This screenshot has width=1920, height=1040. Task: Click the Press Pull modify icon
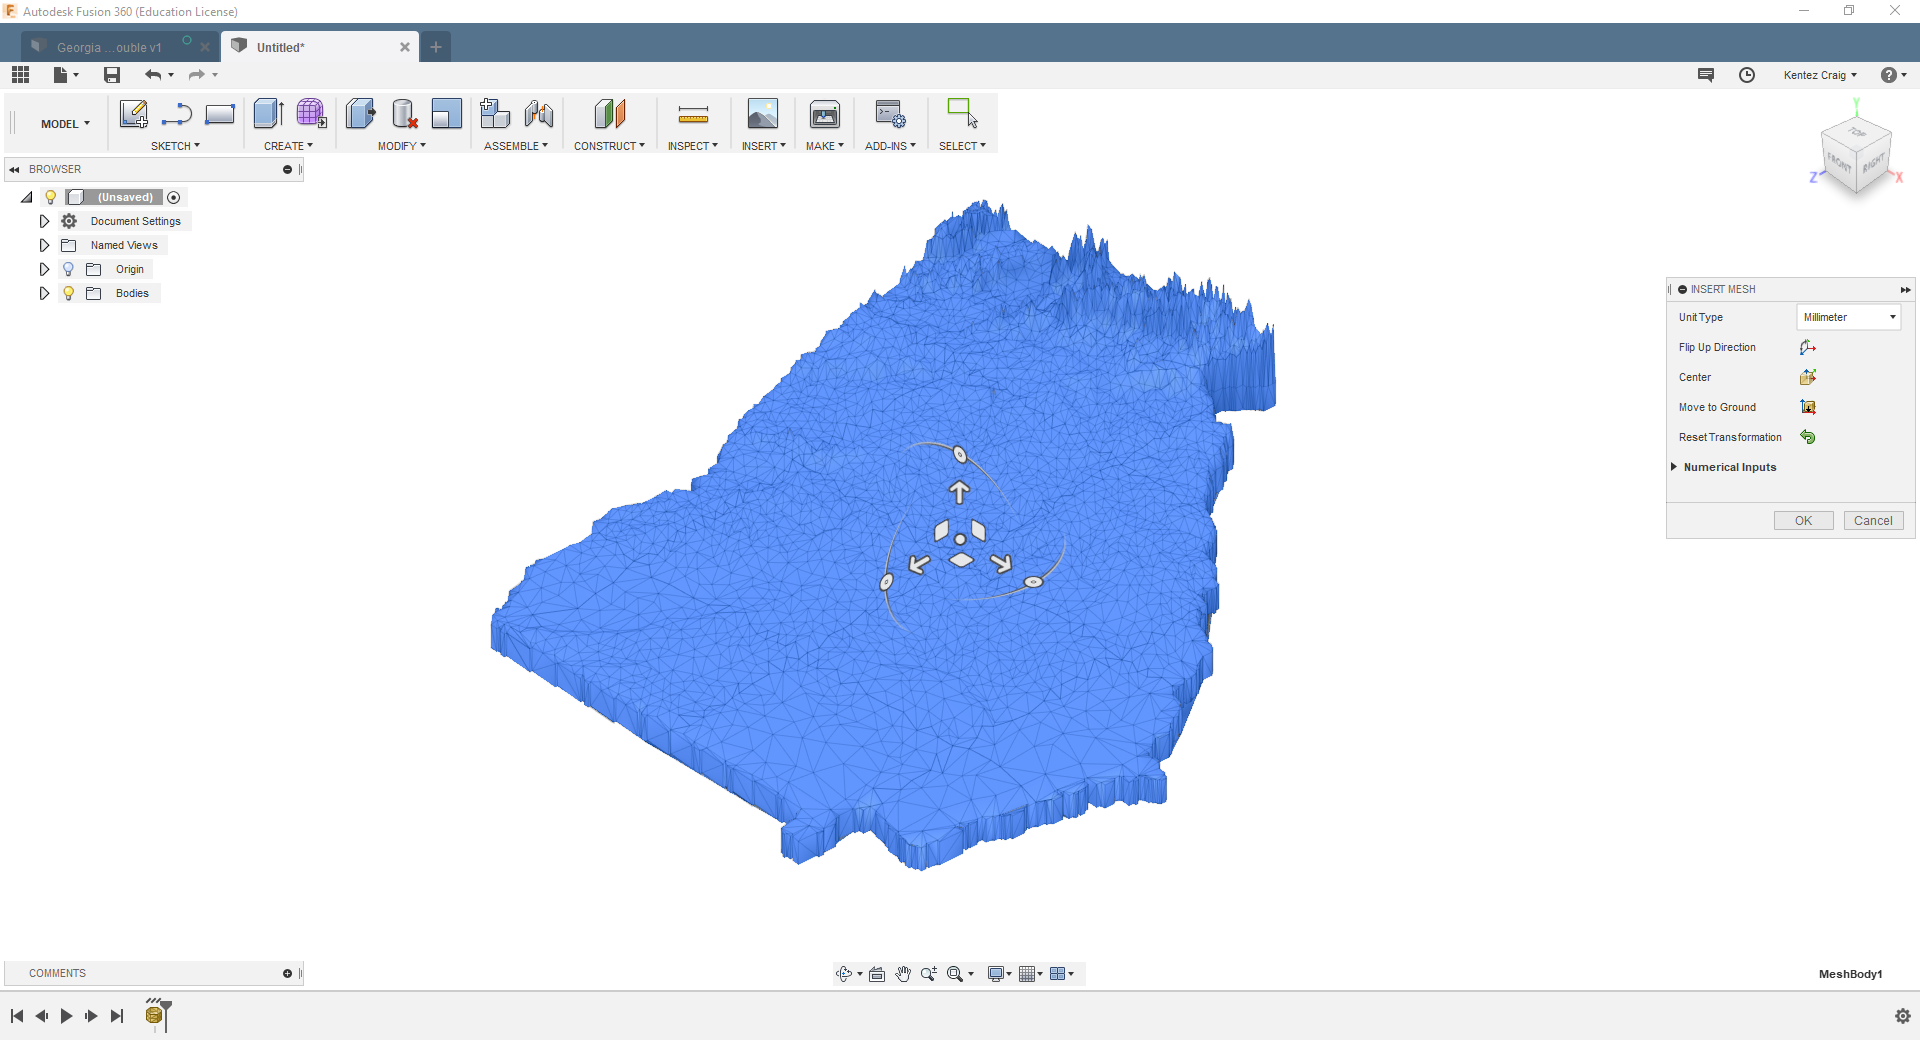[x=360, y=114]
